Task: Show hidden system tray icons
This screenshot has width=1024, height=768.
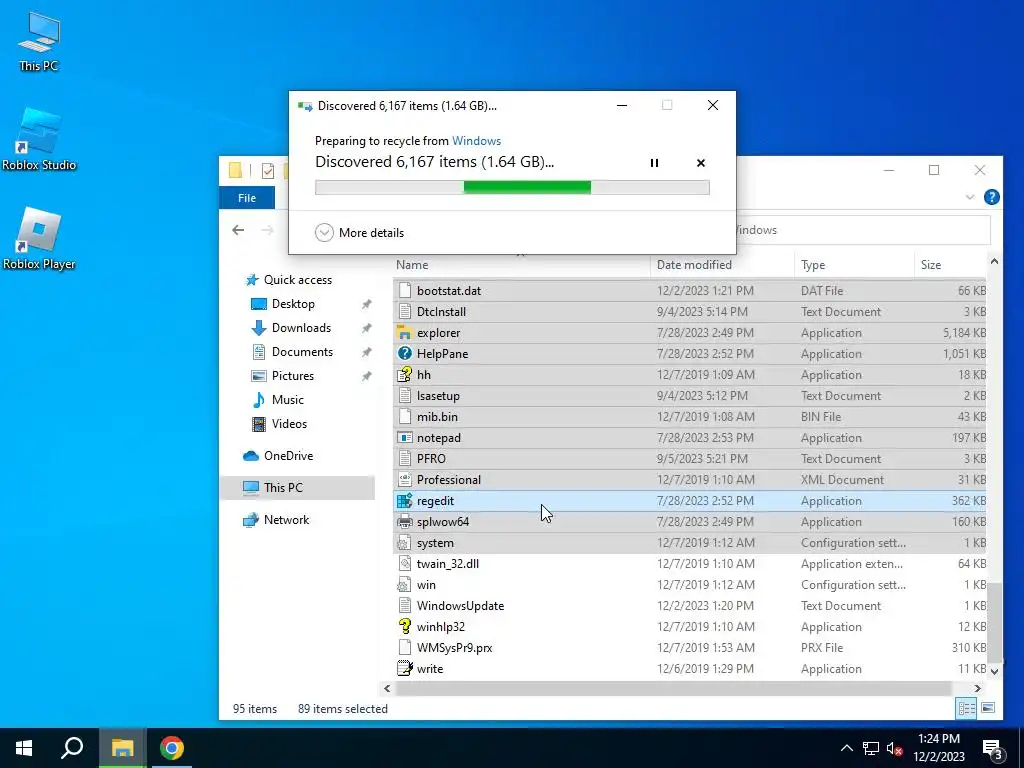Action: click(846, 748)
